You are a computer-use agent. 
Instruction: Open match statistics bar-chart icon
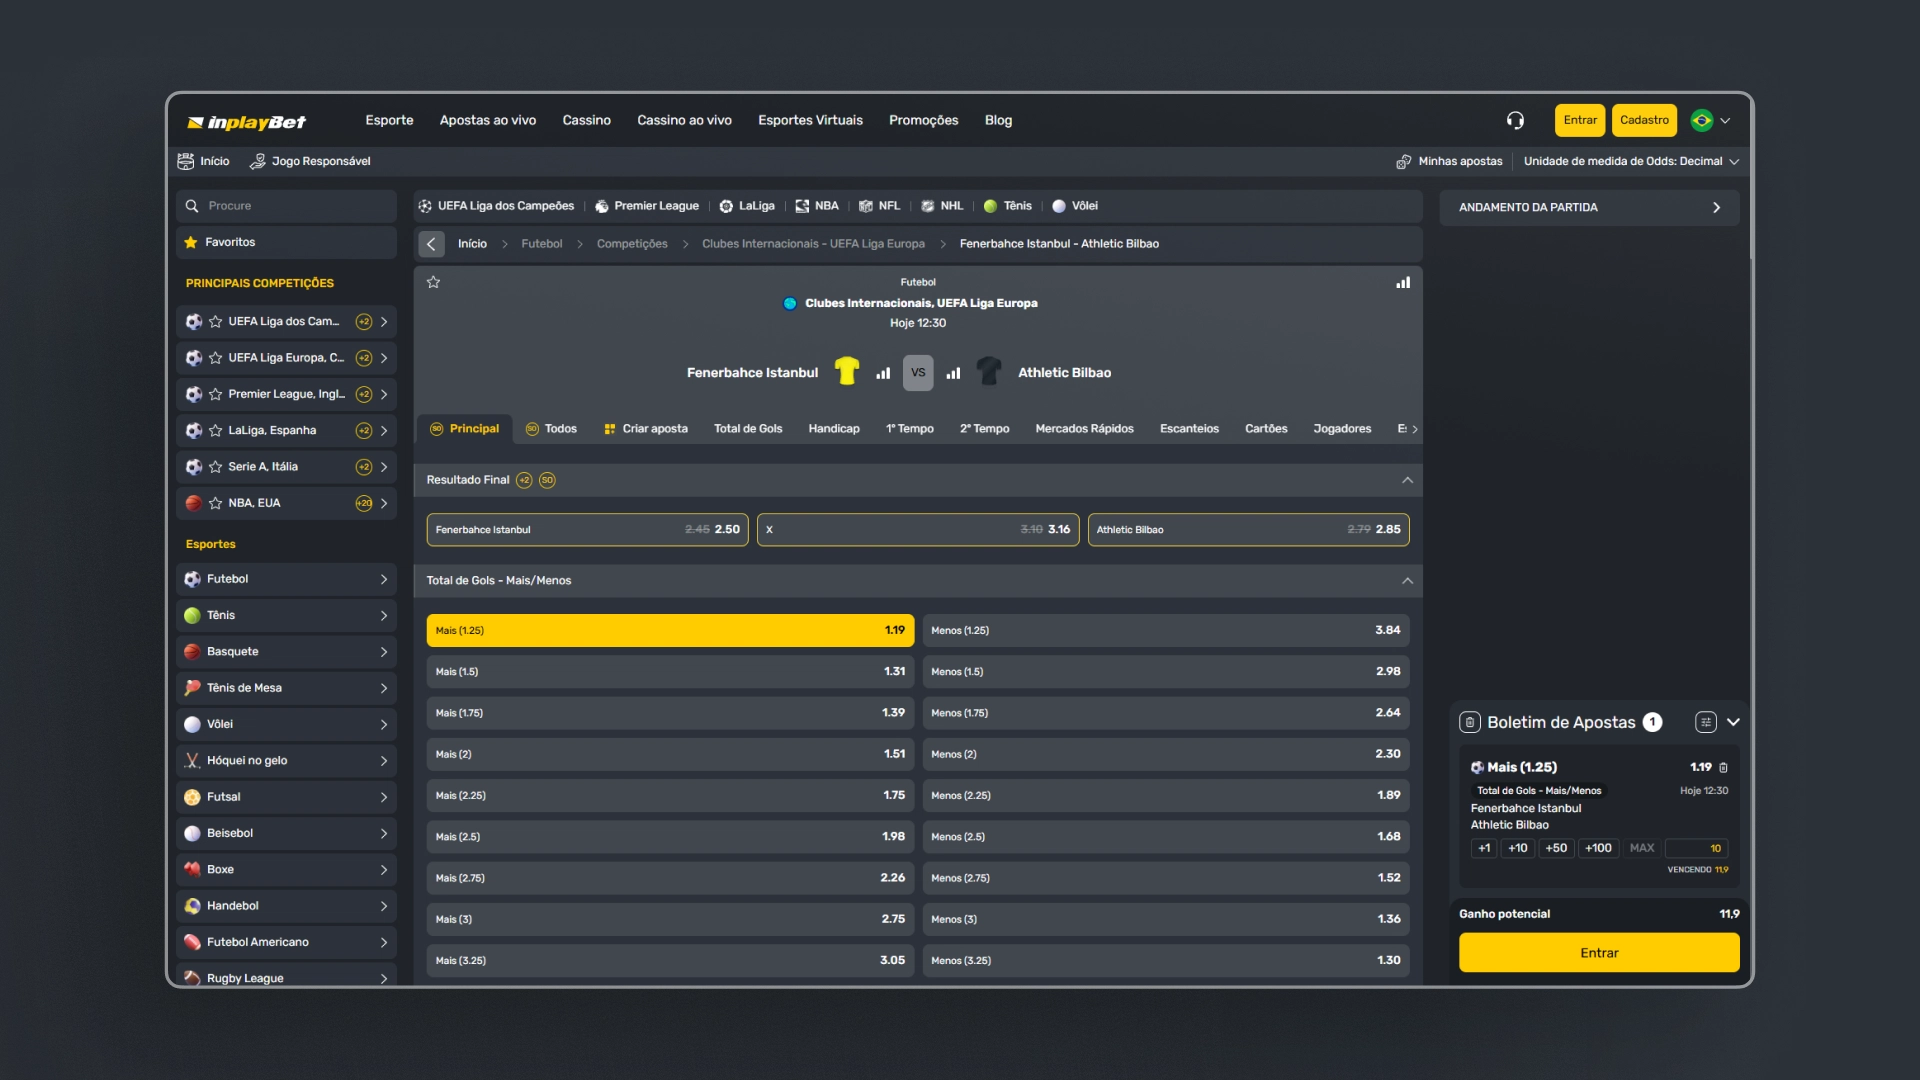pos(1403,283)
